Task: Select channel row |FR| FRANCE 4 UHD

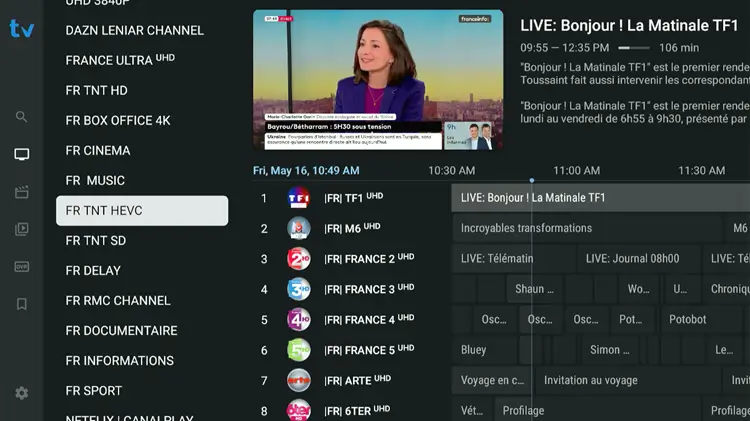Action: click(x=351, y=320)
